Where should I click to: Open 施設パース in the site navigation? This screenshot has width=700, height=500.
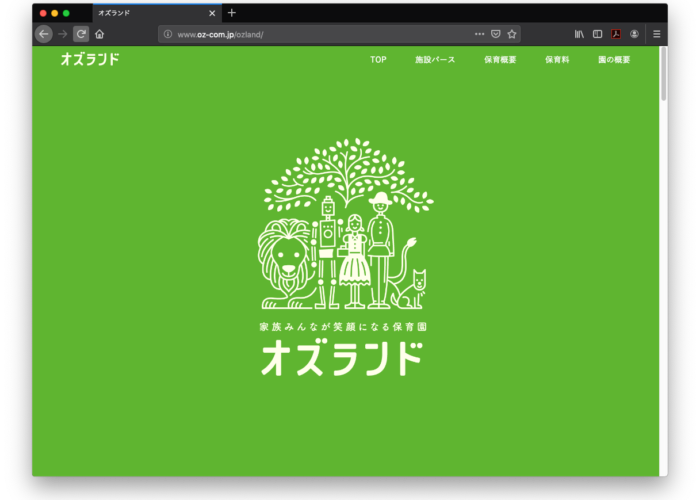[x=435, y=60]
